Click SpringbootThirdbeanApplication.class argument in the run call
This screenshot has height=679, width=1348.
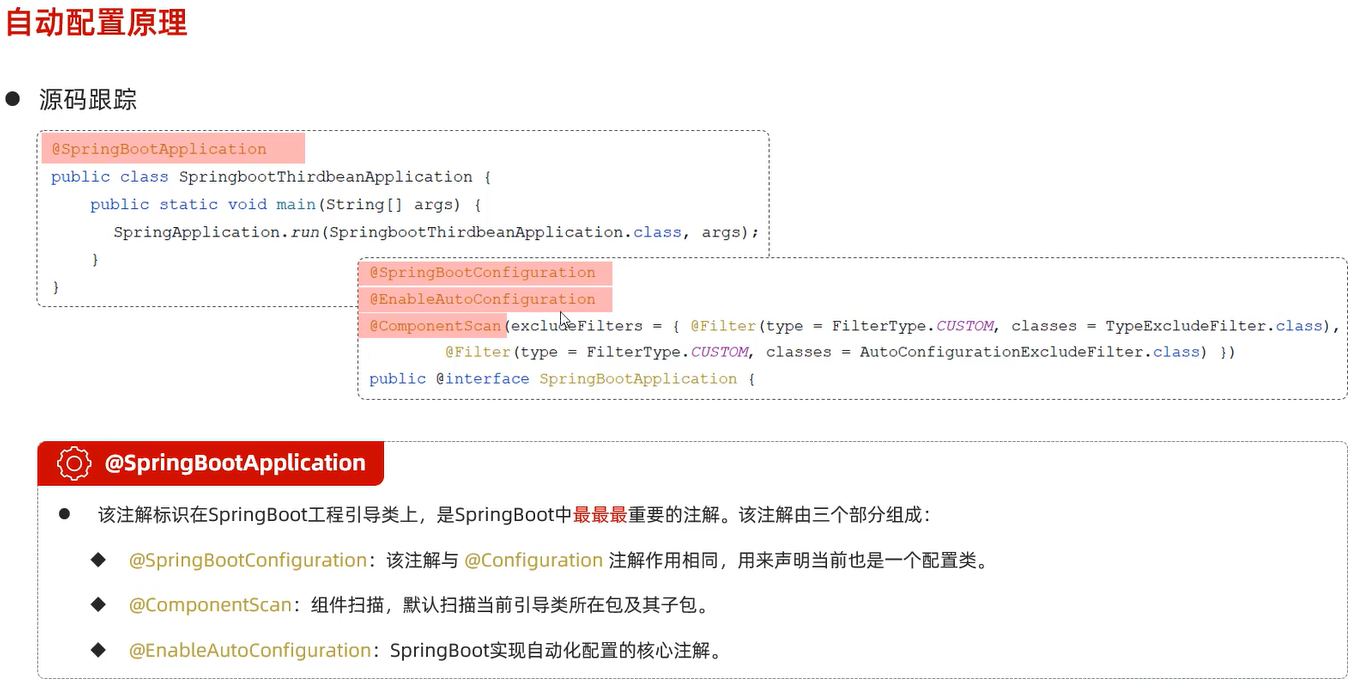point(505,232)
